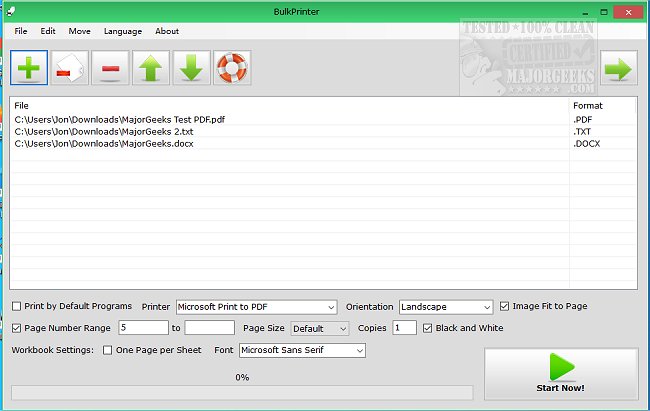This screenshot has height=411, width=650.
Task: Open the Orientation dropdown showing Landscape
Action: click(x=446, y=307)
